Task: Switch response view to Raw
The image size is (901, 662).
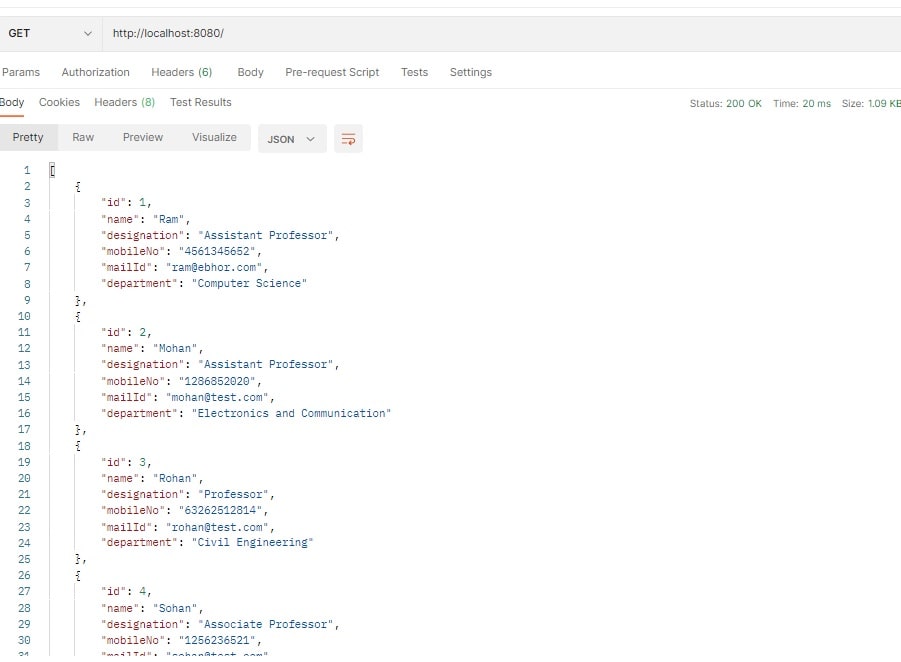Action: 83,137
